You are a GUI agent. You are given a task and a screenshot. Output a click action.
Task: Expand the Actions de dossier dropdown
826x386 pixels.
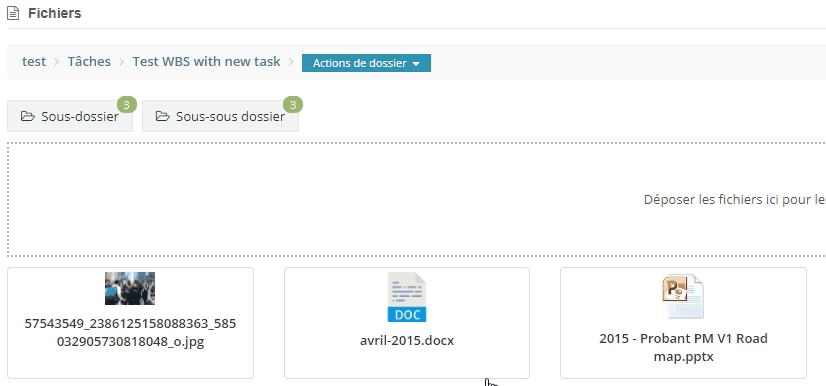coord(366,63)
